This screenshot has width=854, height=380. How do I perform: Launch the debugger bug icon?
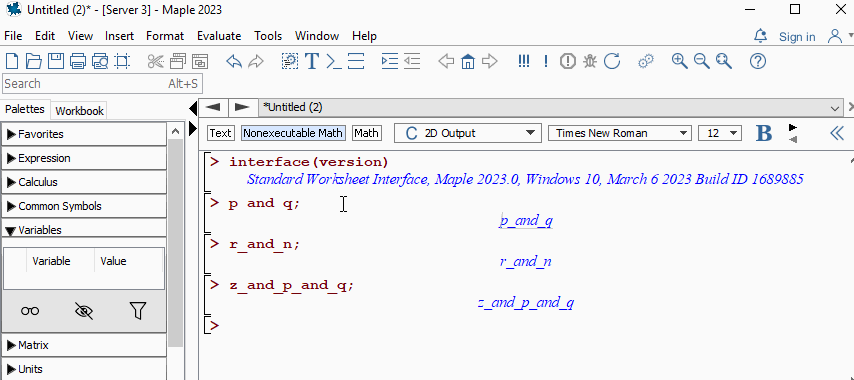[590, 61]
